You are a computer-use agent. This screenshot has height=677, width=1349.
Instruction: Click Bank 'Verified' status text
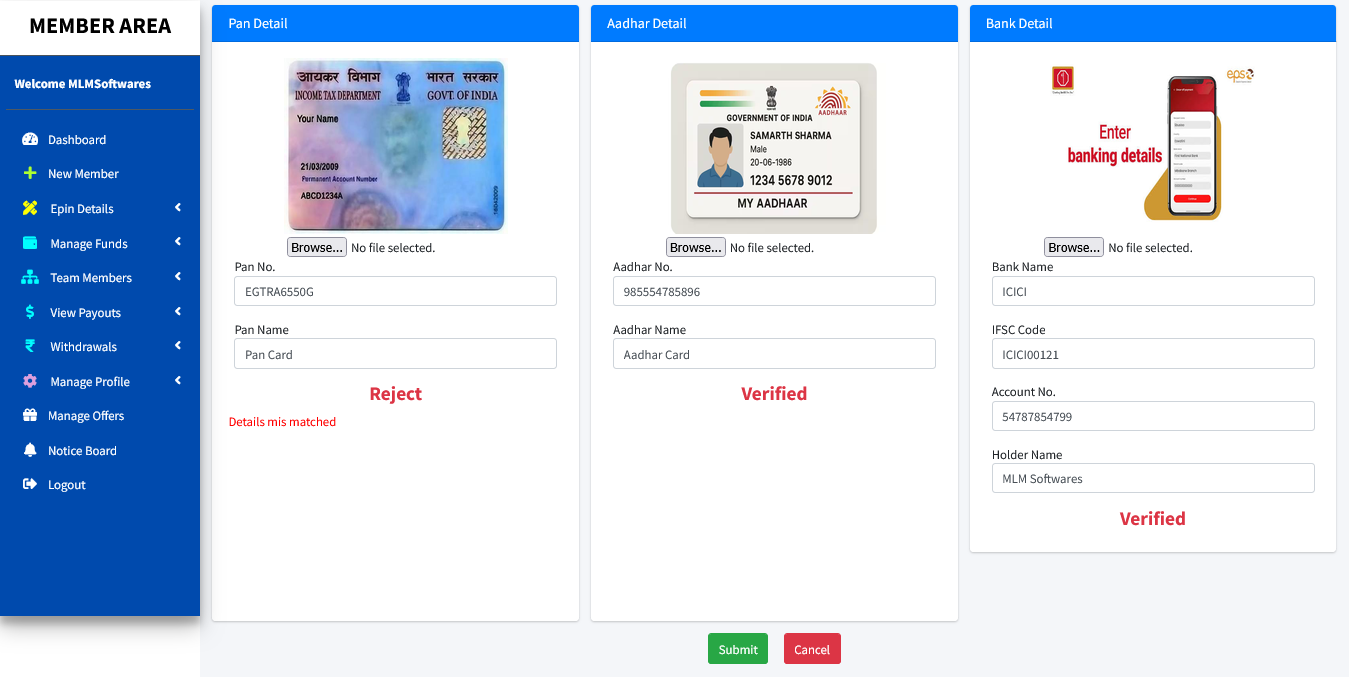point(1153,519)
